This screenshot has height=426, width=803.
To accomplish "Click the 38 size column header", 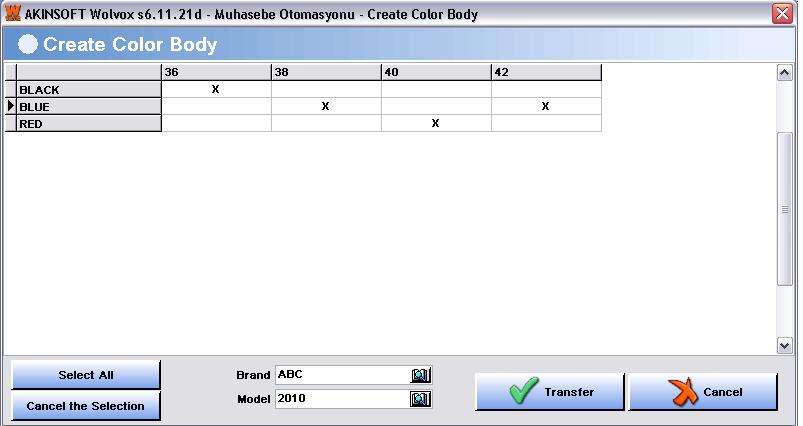I will (x=326, y=72).
